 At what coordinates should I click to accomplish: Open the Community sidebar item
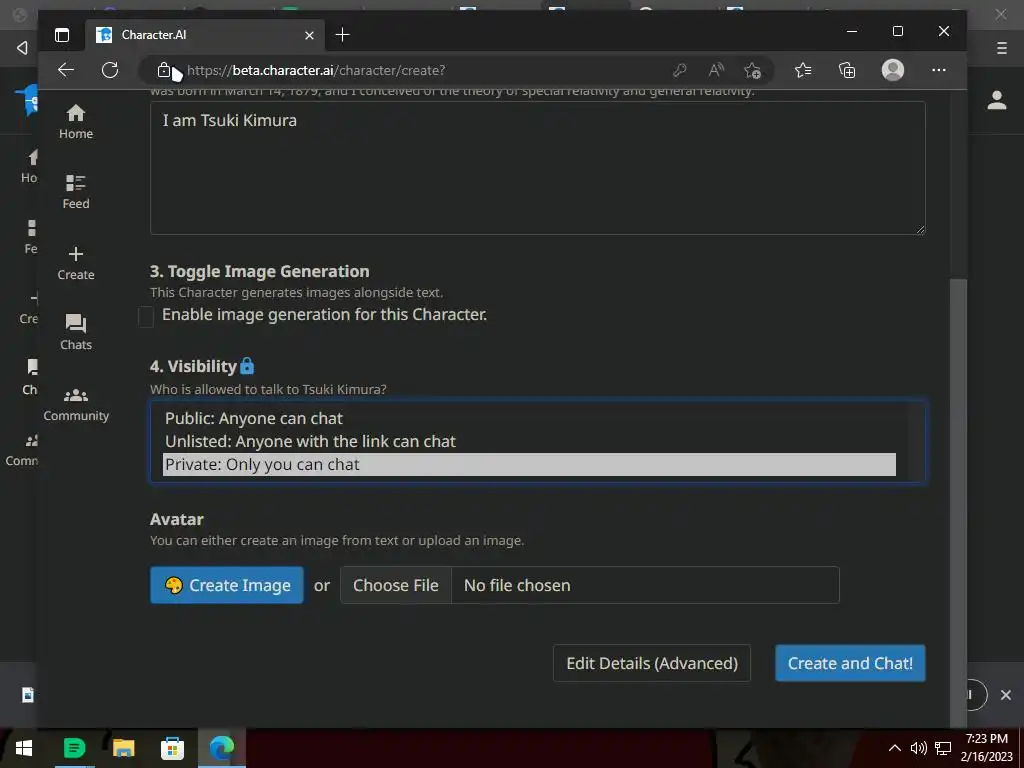pyautogui.click(x=76, y=404)
